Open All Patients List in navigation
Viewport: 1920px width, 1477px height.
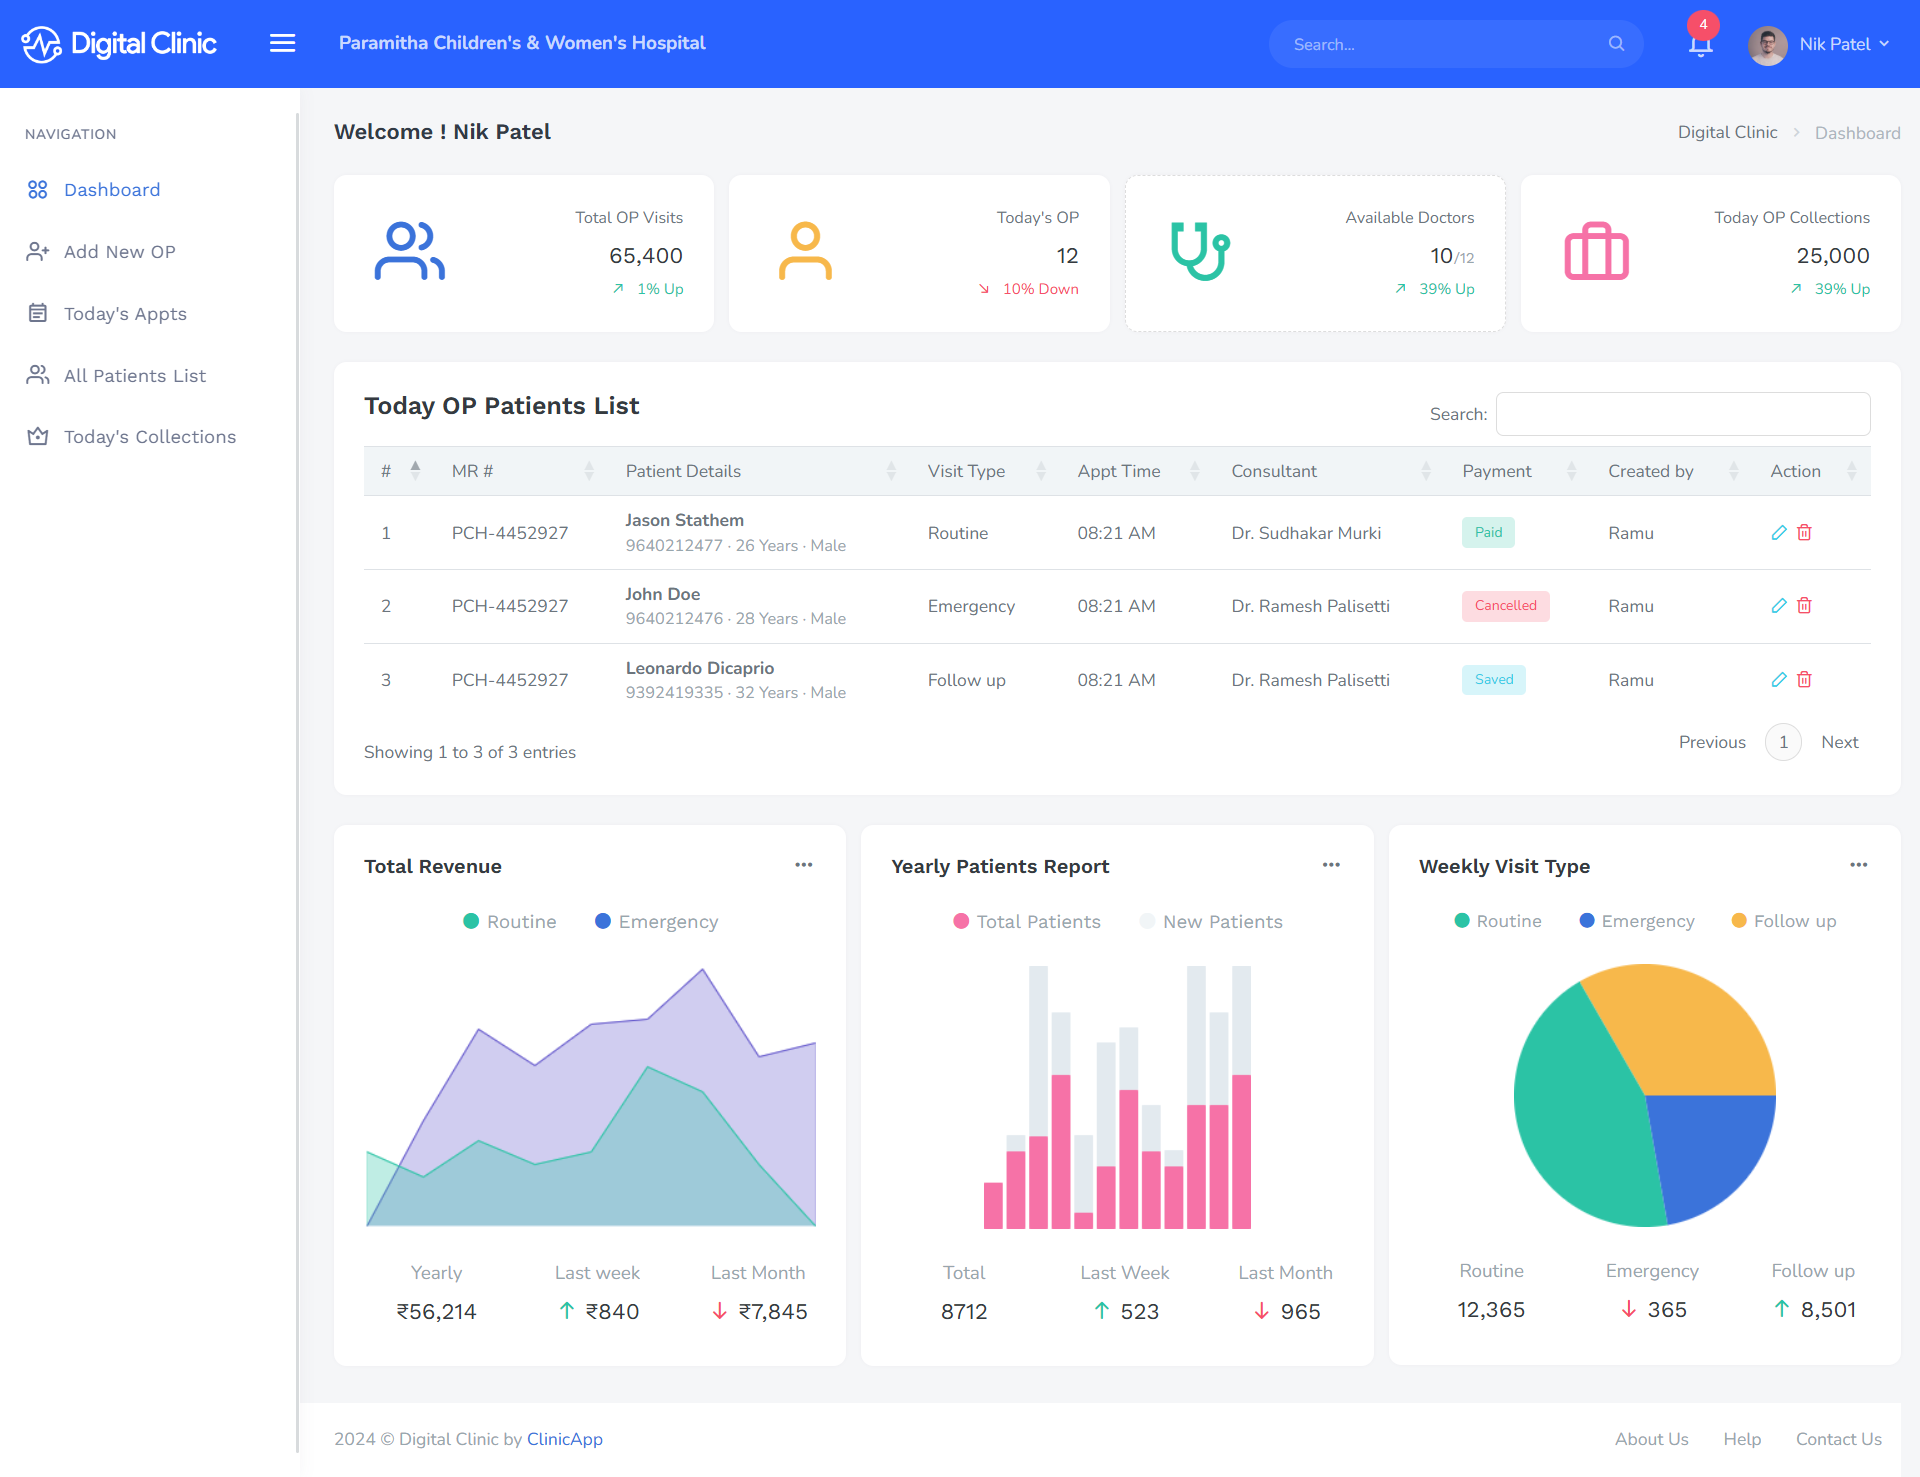(x=134, y=376)
